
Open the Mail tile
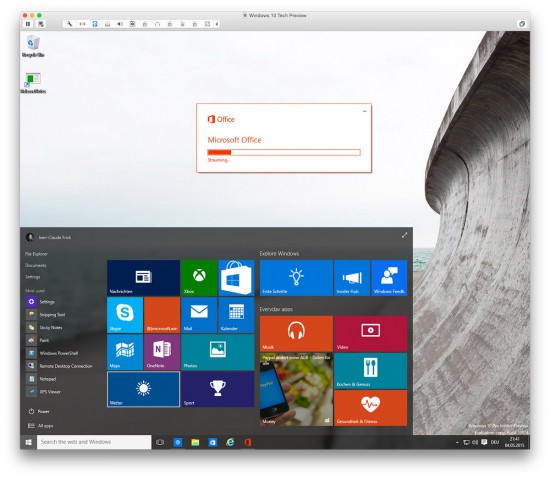point(199,315)
